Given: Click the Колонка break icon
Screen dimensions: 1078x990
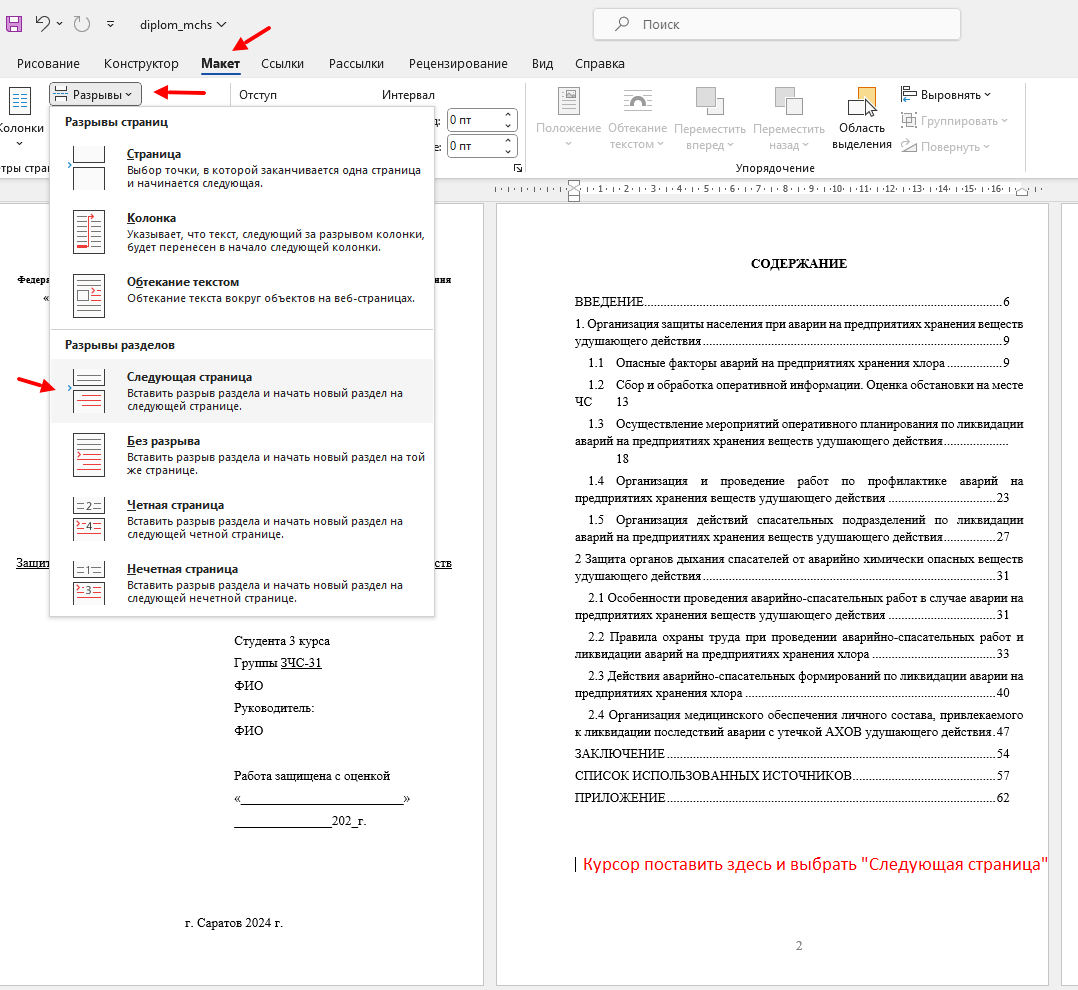Looking at the screenshot, I should coord(89,232).
